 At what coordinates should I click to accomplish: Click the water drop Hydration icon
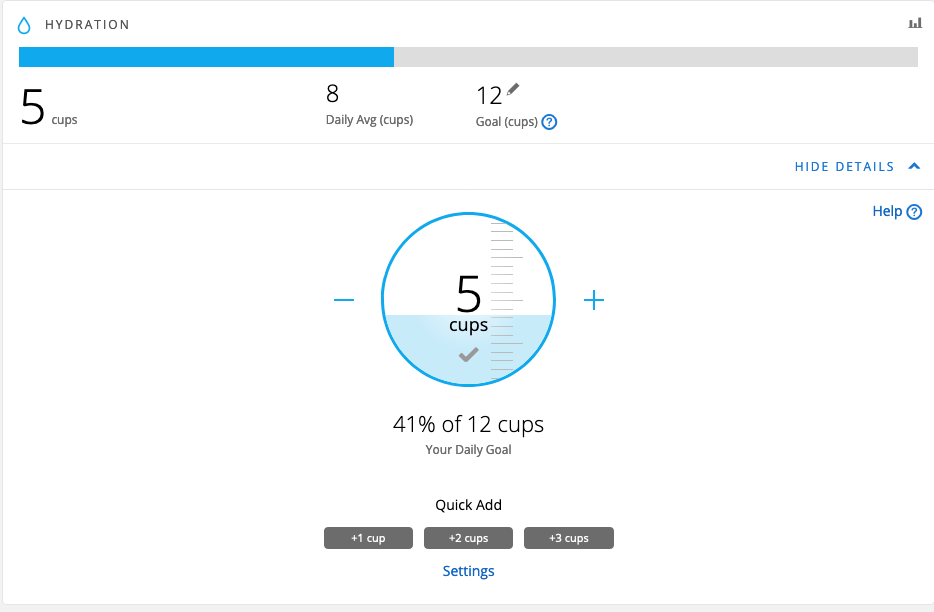25,25
